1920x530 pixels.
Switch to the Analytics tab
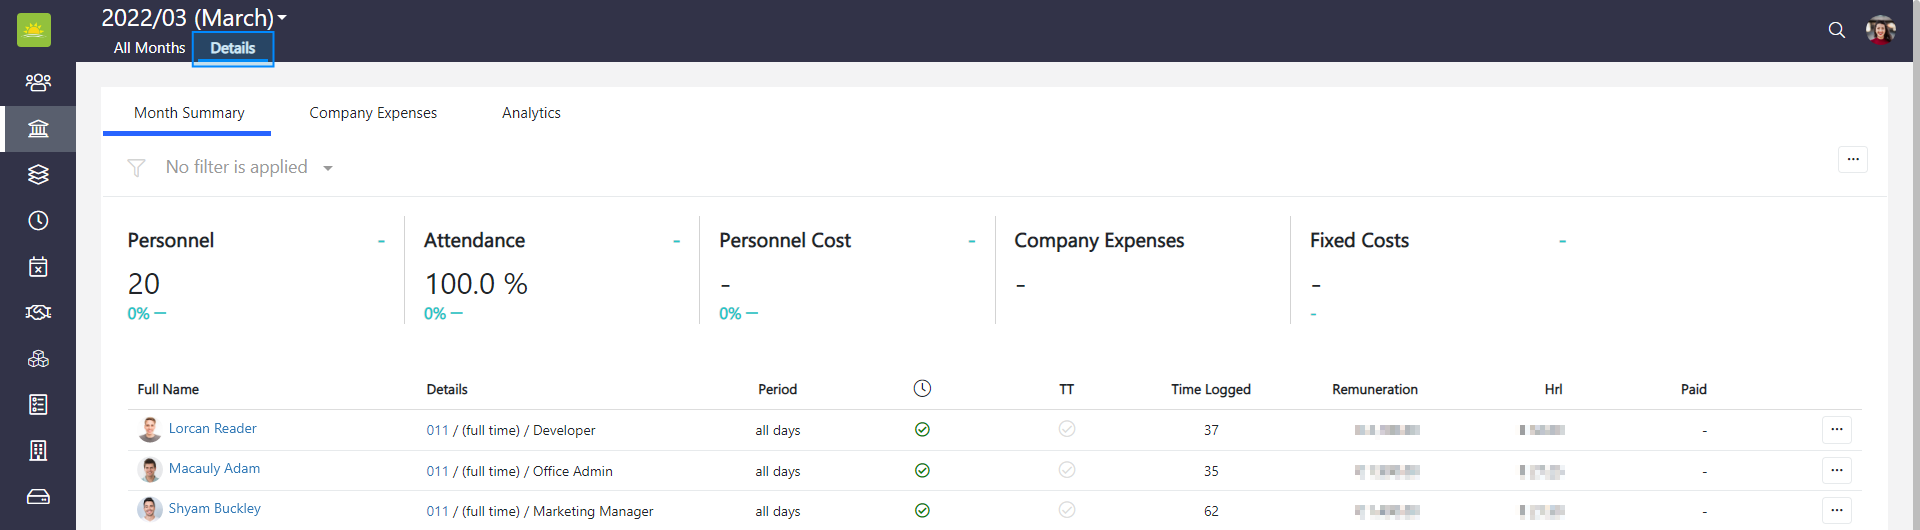pos(531,113)
